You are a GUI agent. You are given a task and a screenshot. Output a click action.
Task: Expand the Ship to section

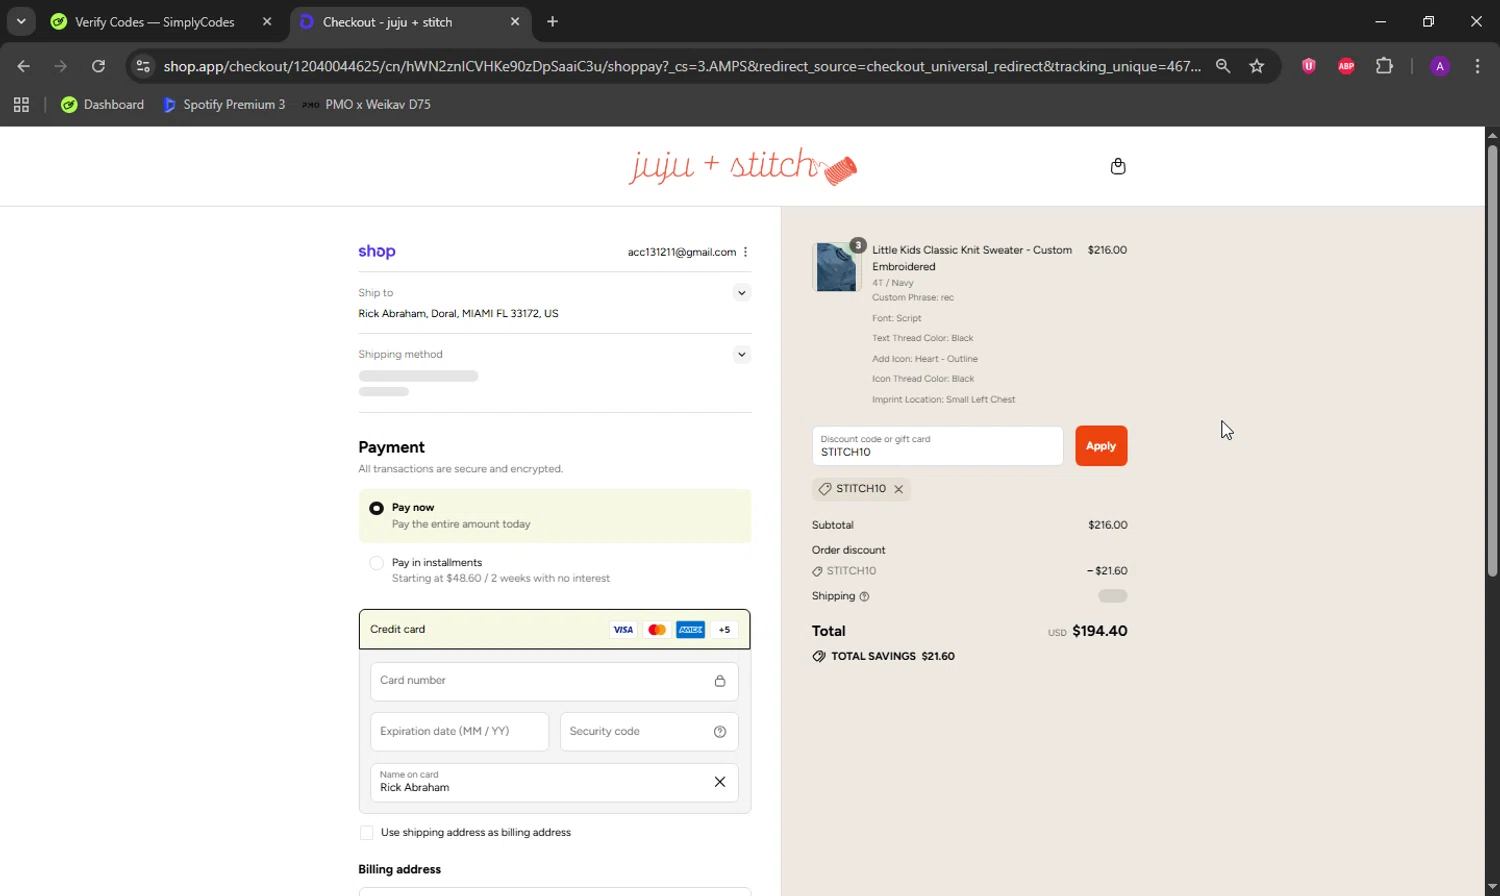741,293
